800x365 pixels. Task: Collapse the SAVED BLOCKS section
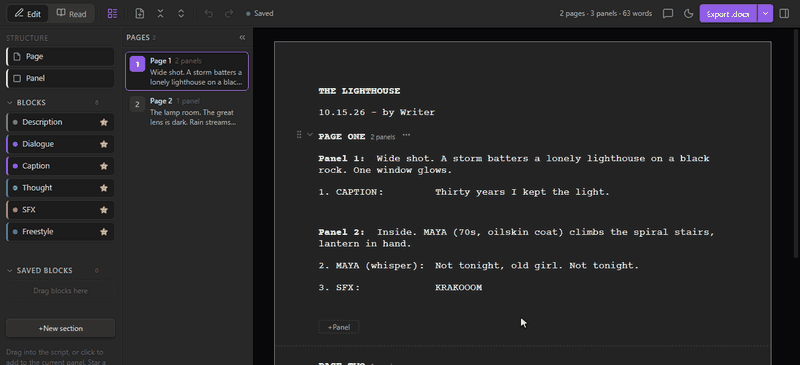[10, 271]
